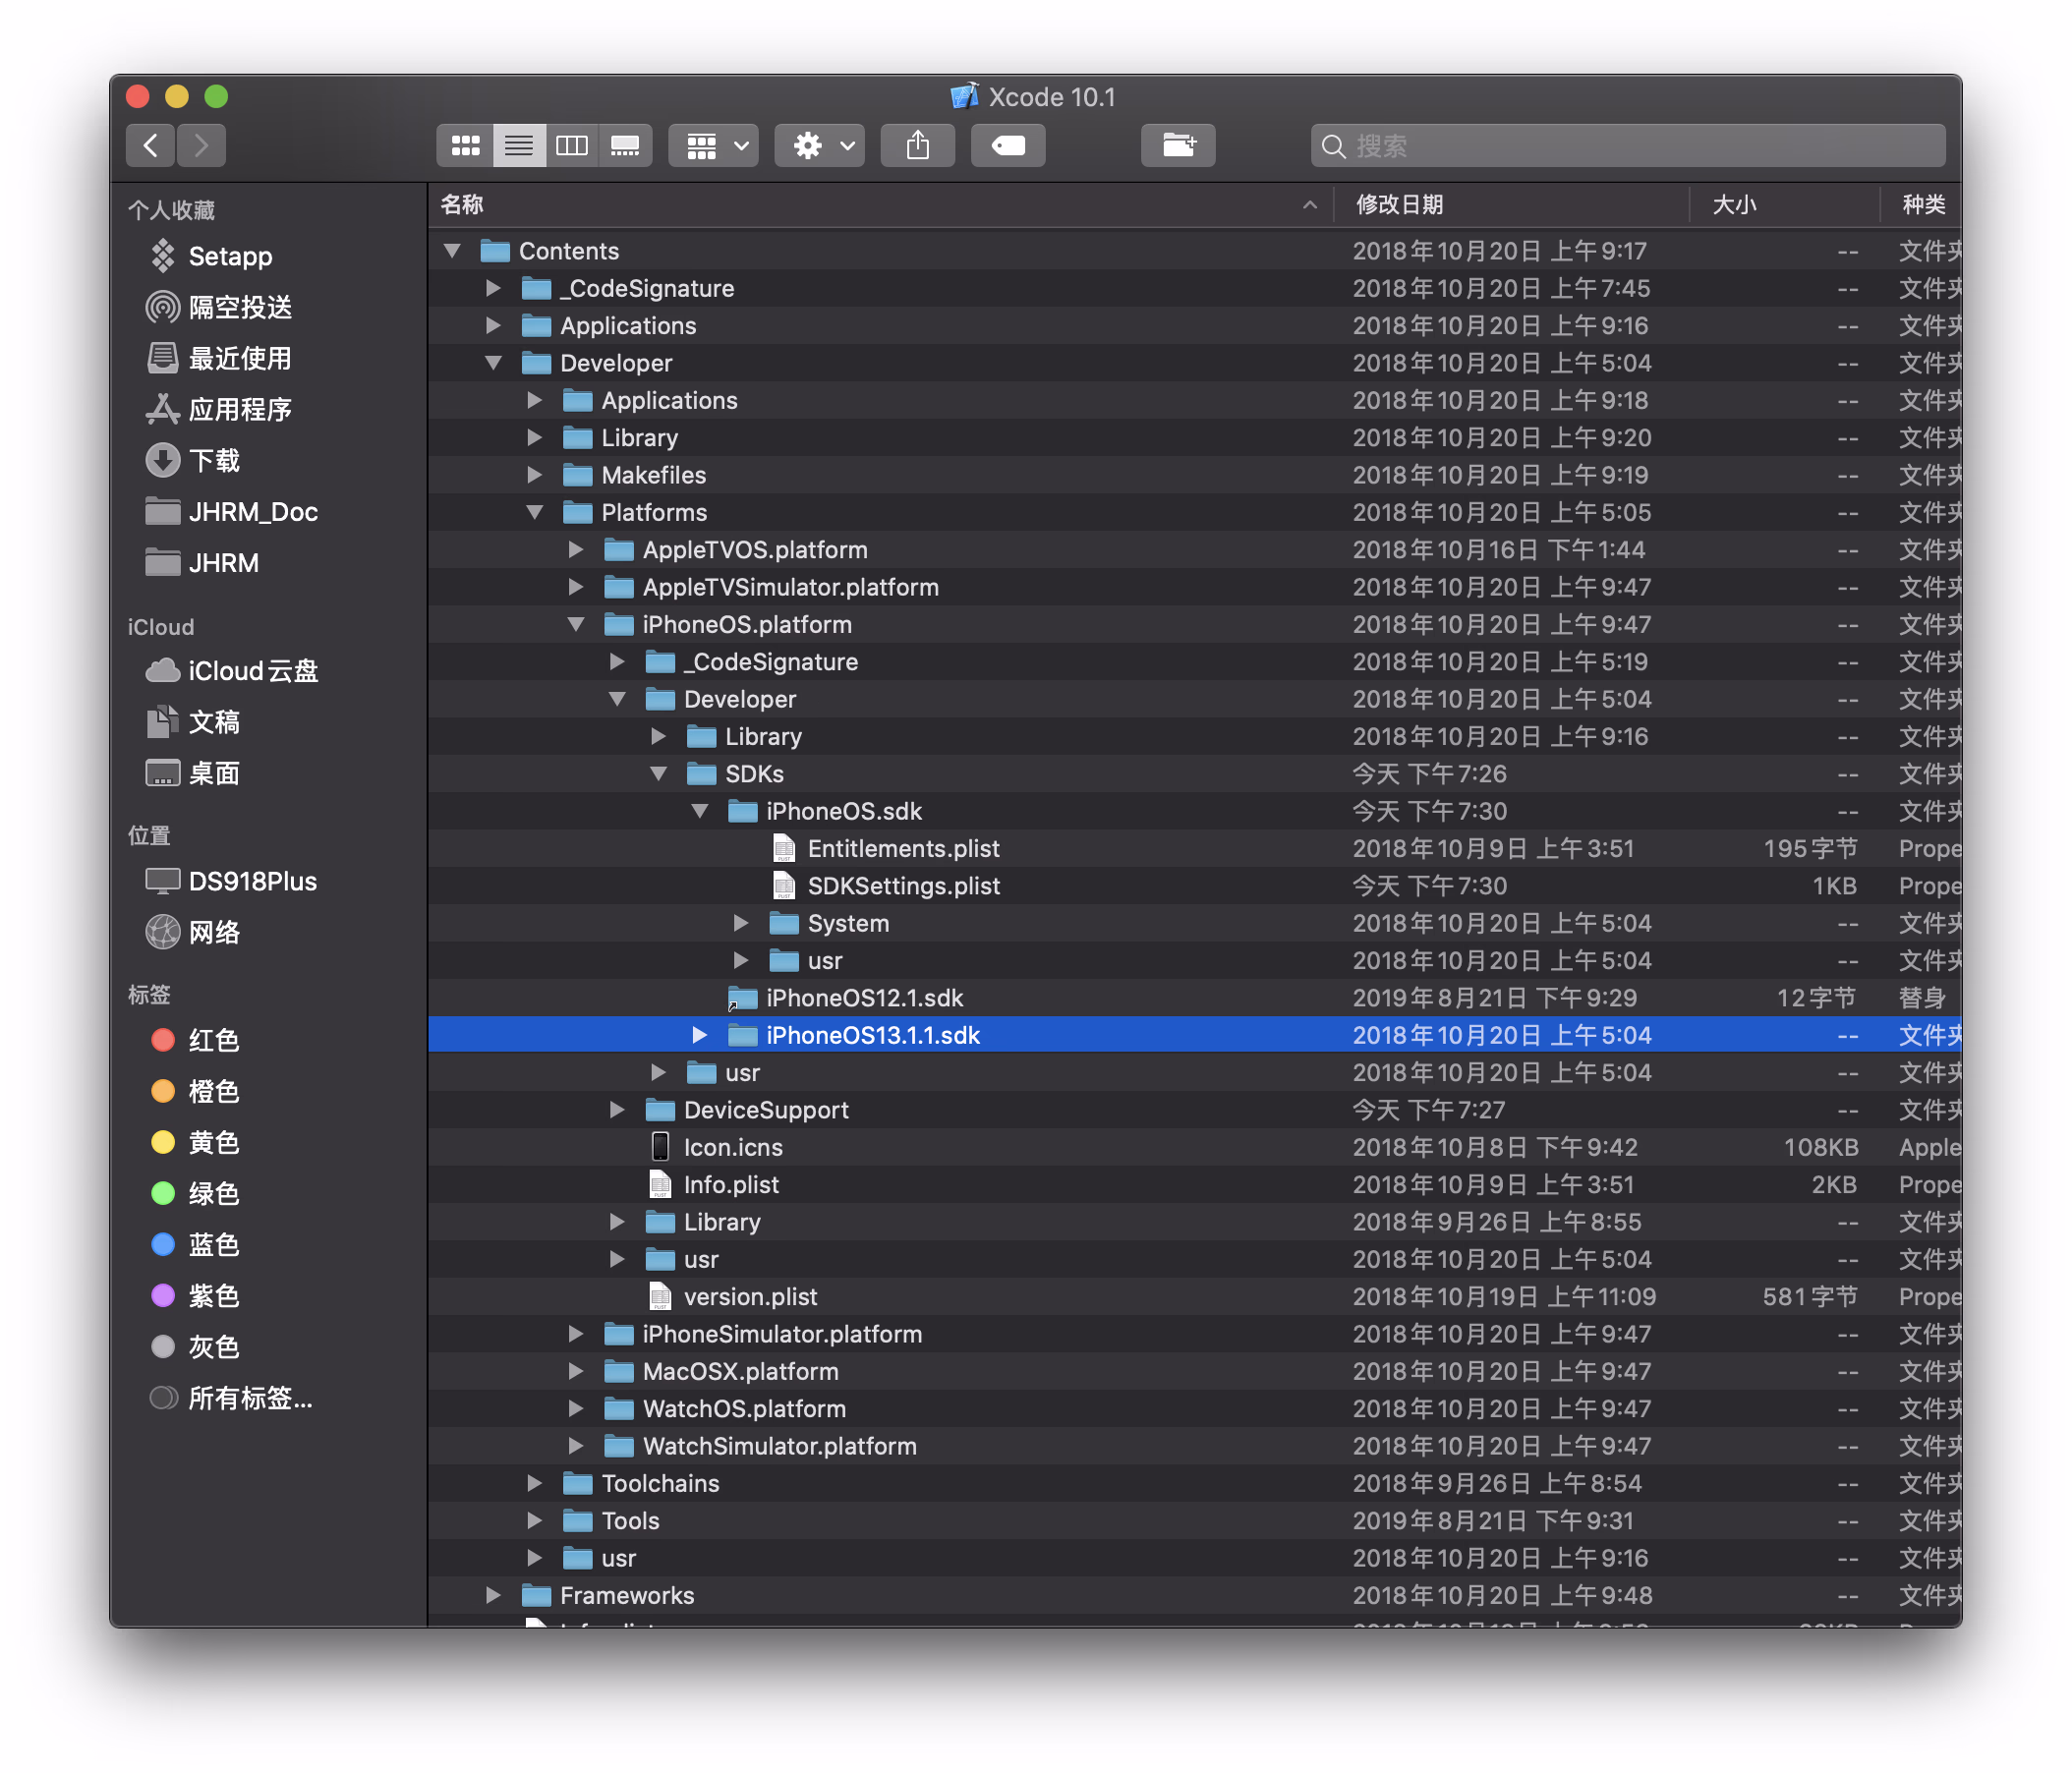
Task: Collapse the Platforms folder
Action: [535, 512]
